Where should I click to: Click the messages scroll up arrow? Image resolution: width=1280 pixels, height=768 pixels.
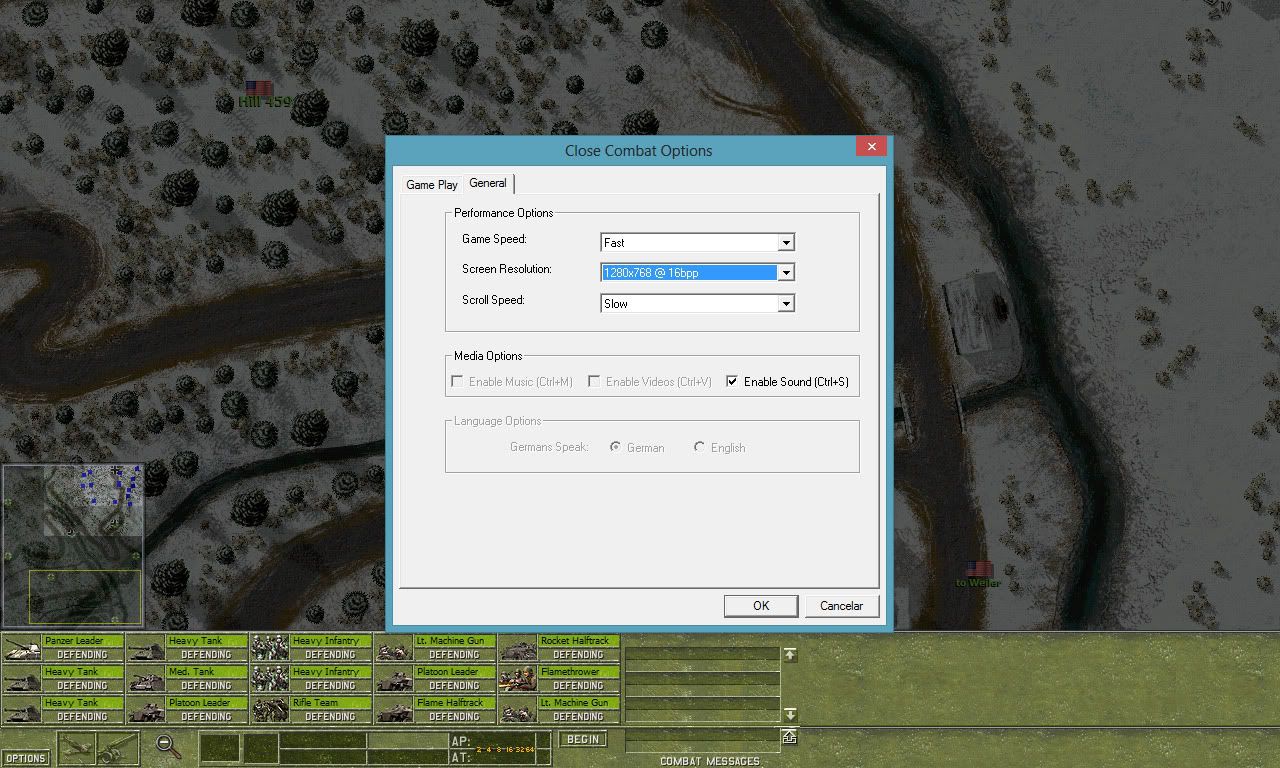point(790,654)
